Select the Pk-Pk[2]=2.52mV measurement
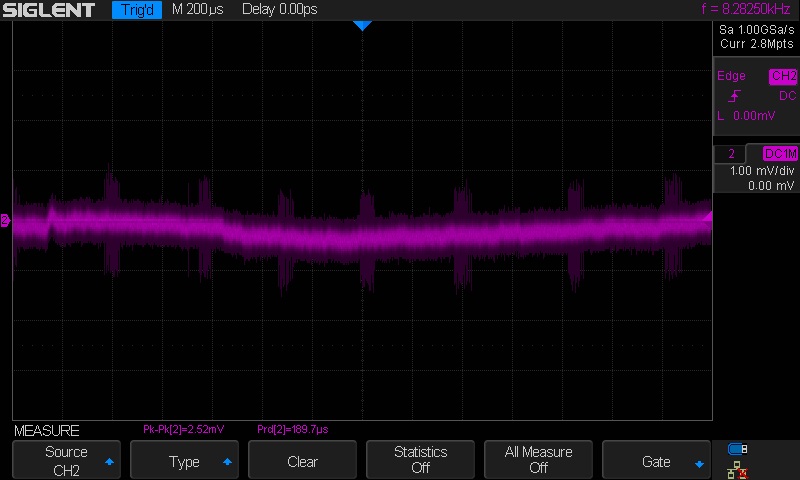The width and height of the screenshot is (800, 480). (184, 430)
